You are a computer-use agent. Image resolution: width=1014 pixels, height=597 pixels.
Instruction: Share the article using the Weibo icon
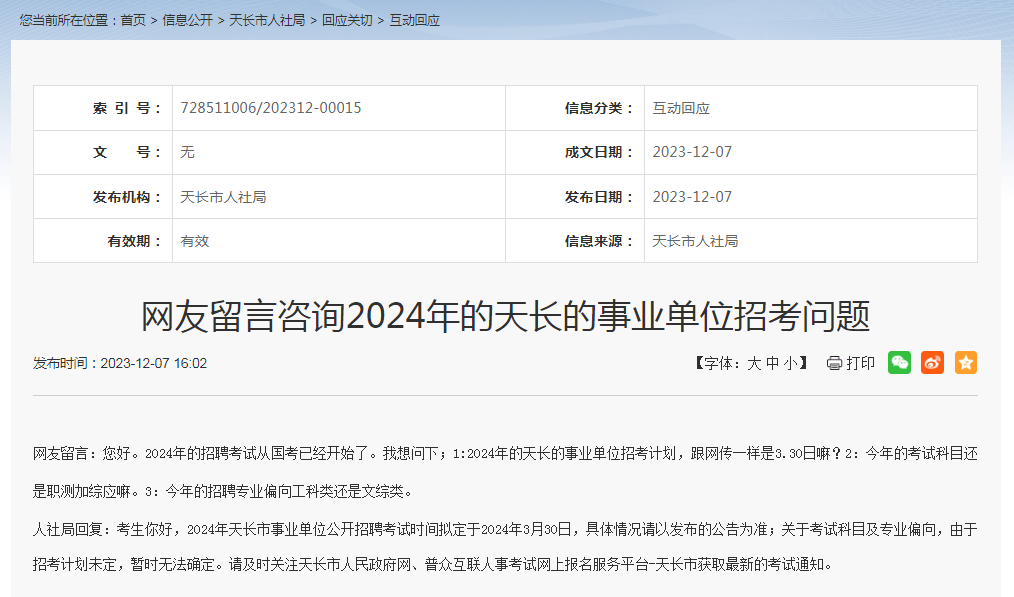(932, 363)
